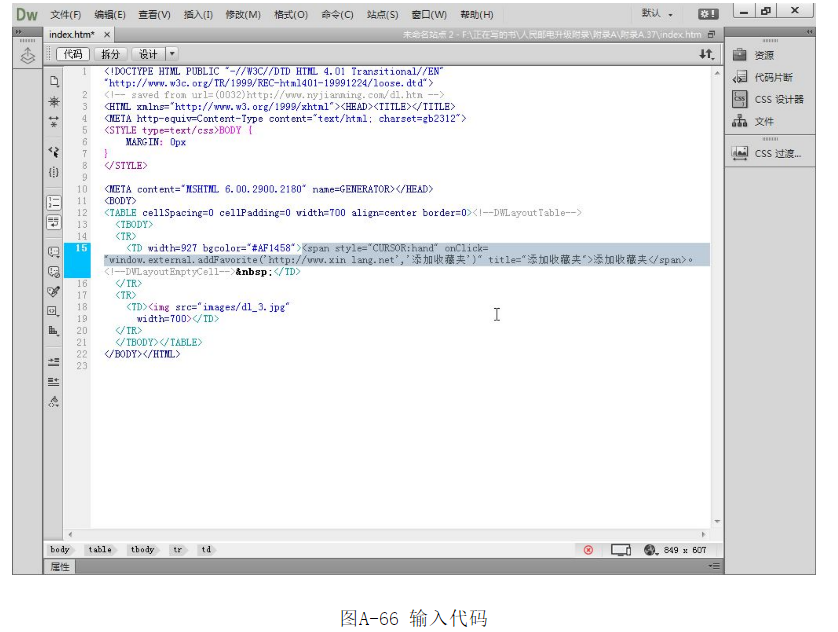Open the 代码片断 (Snippets) panel

tap(773, 77)
